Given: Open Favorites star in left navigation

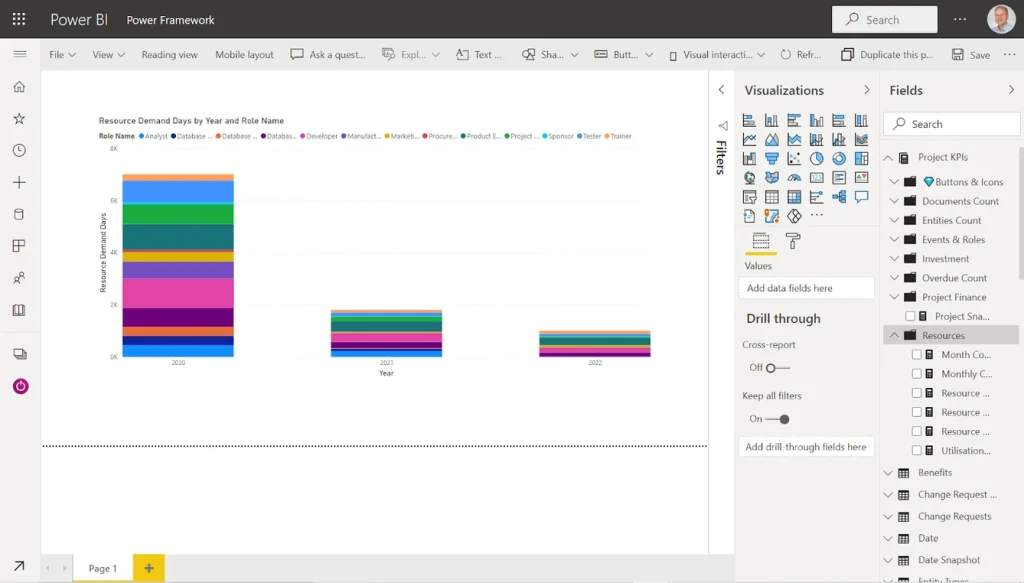Looking at the screenshot, I should point(19,119).
